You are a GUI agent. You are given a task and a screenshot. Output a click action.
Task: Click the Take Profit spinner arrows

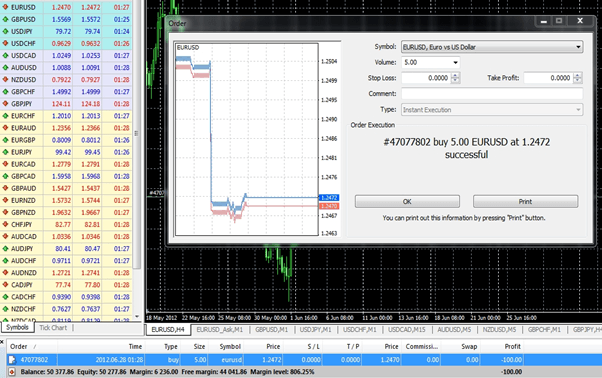tap(578, 78)
